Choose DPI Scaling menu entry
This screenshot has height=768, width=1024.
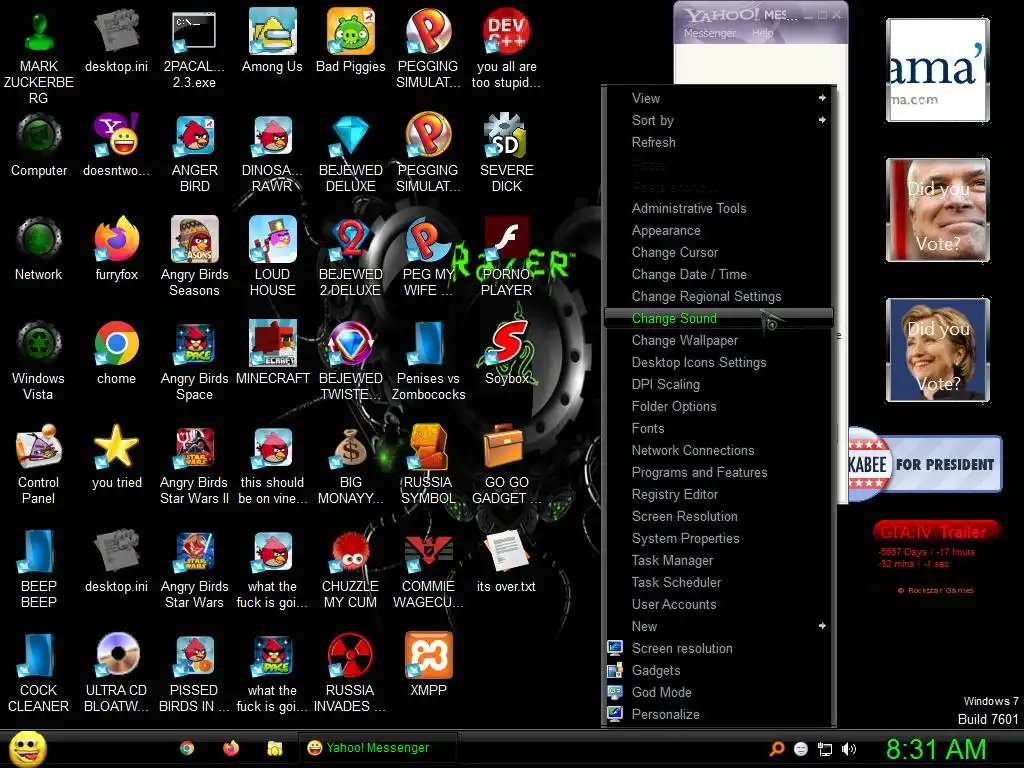pyautogui.click(x=719, y=384)
